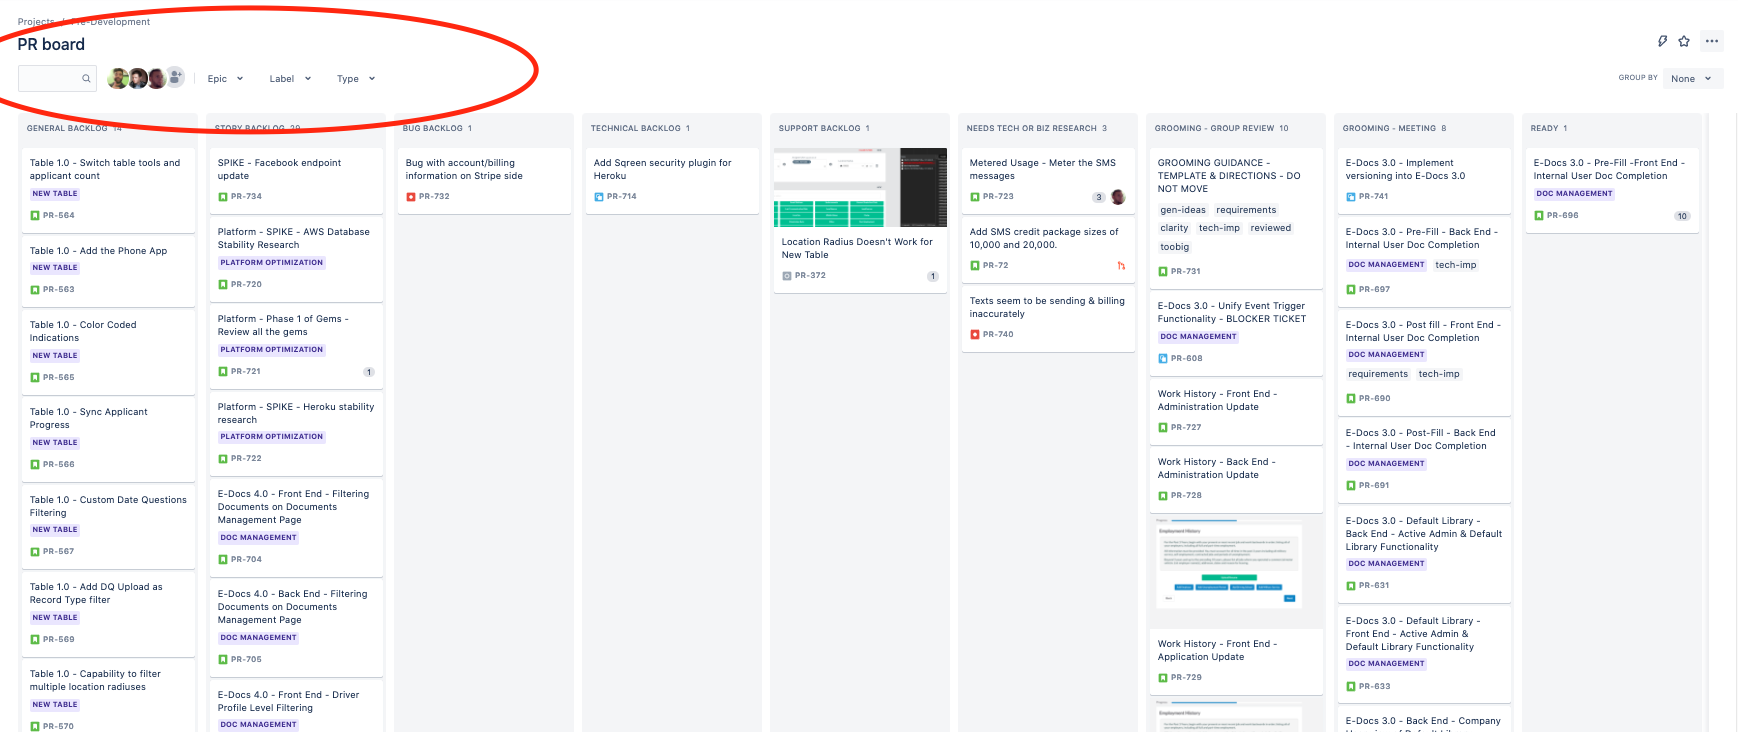Click the story icon beside PR-564
Screen dimensions: 1738x732
(35, 216)
